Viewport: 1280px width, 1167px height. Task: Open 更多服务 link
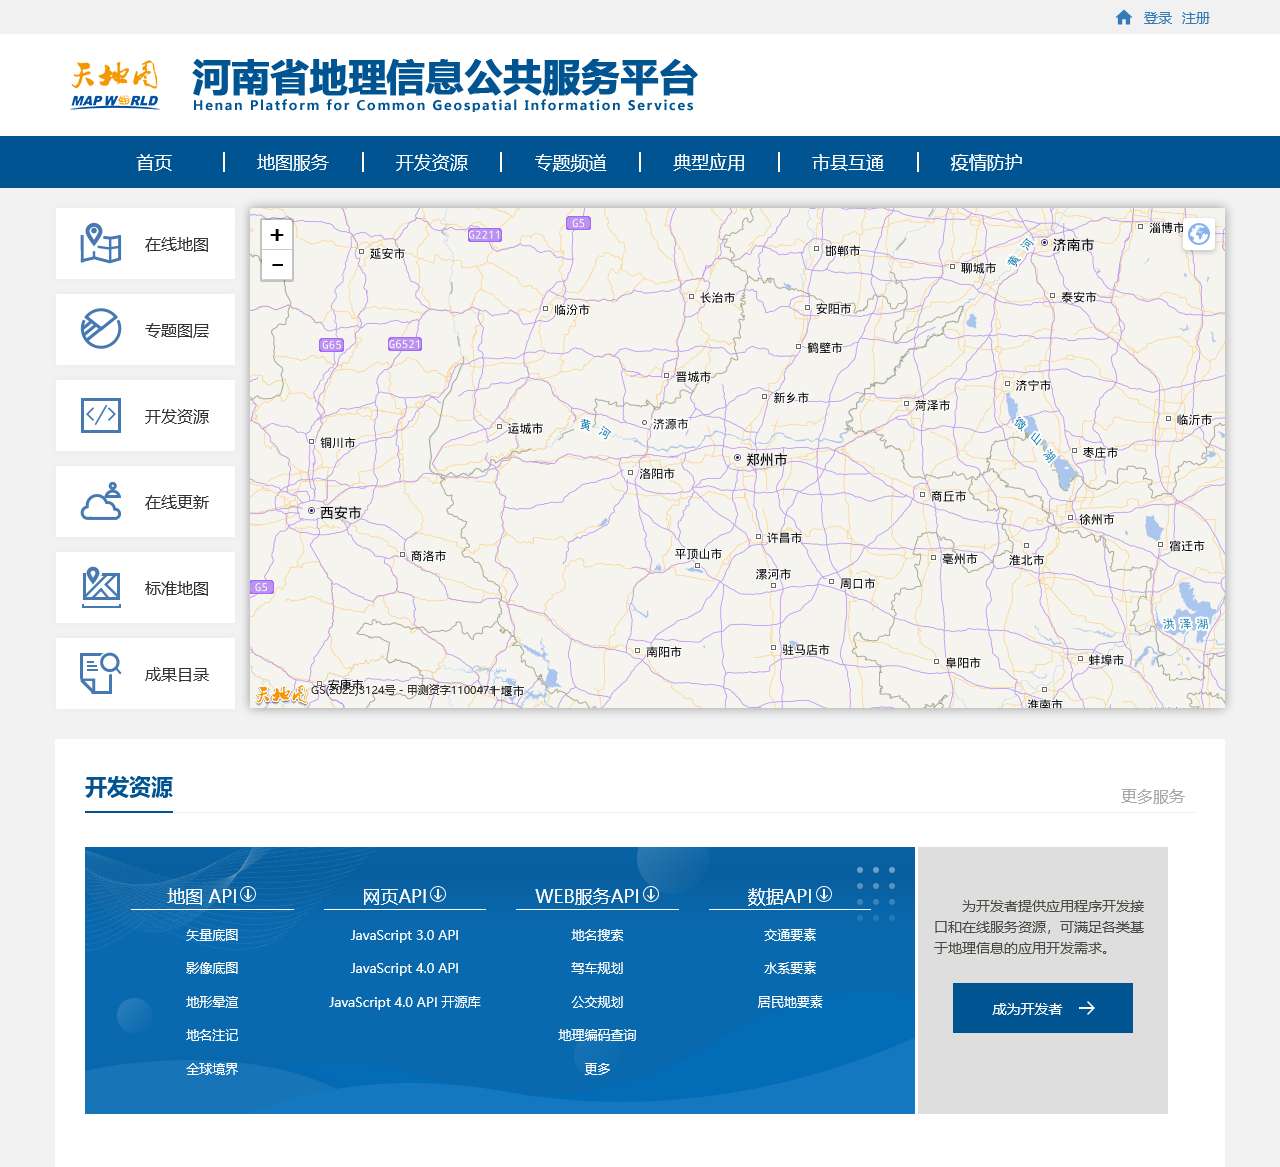click(x=1152, y=796)
